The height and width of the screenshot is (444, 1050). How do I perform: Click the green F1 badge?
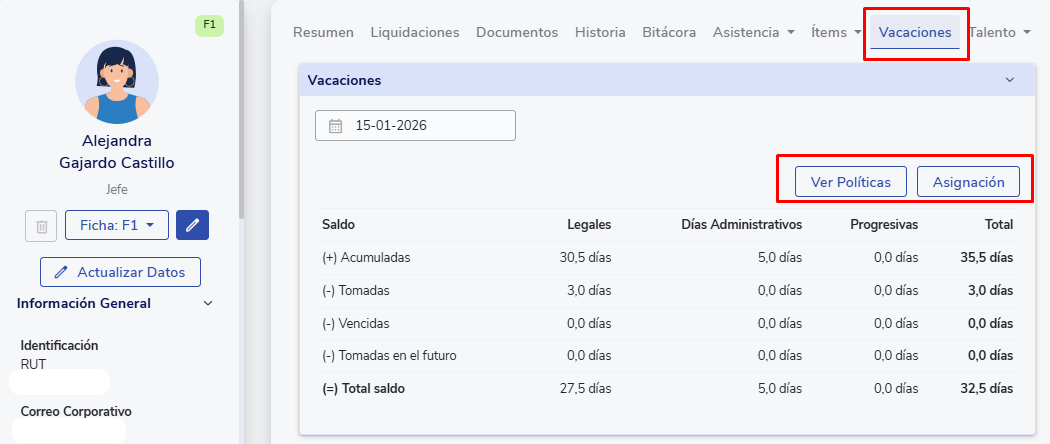[209, 25]
